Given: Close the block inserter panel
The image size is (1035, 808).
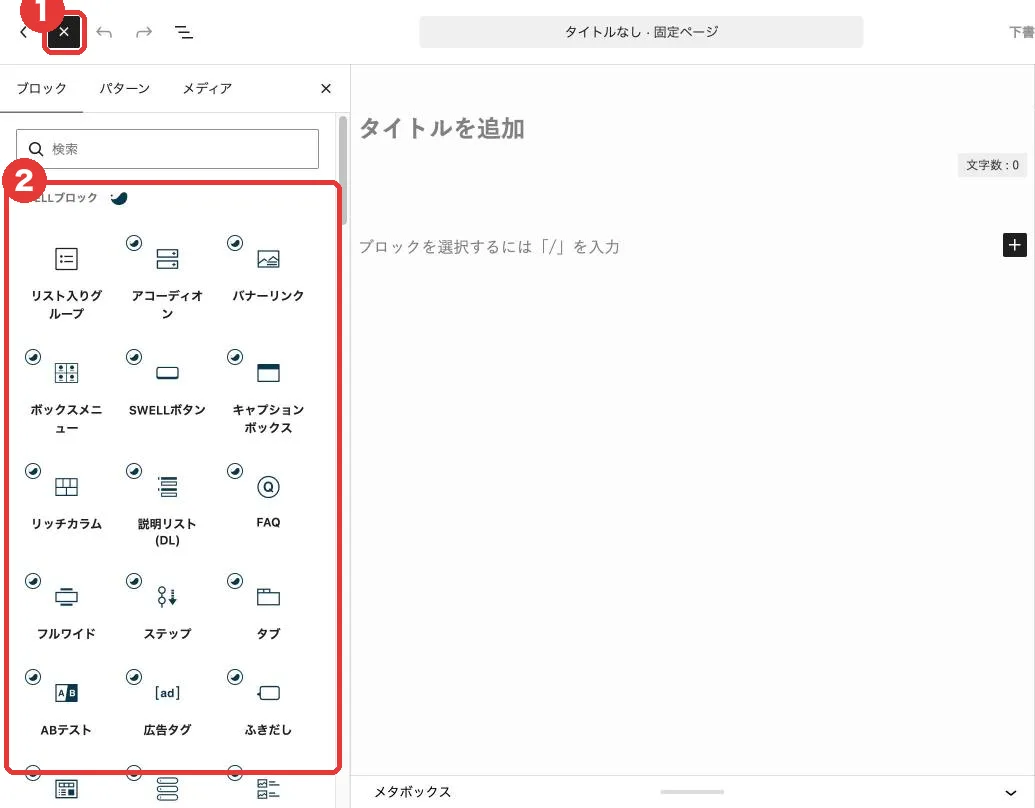Looking at the screenshot, I should point(325,88).
